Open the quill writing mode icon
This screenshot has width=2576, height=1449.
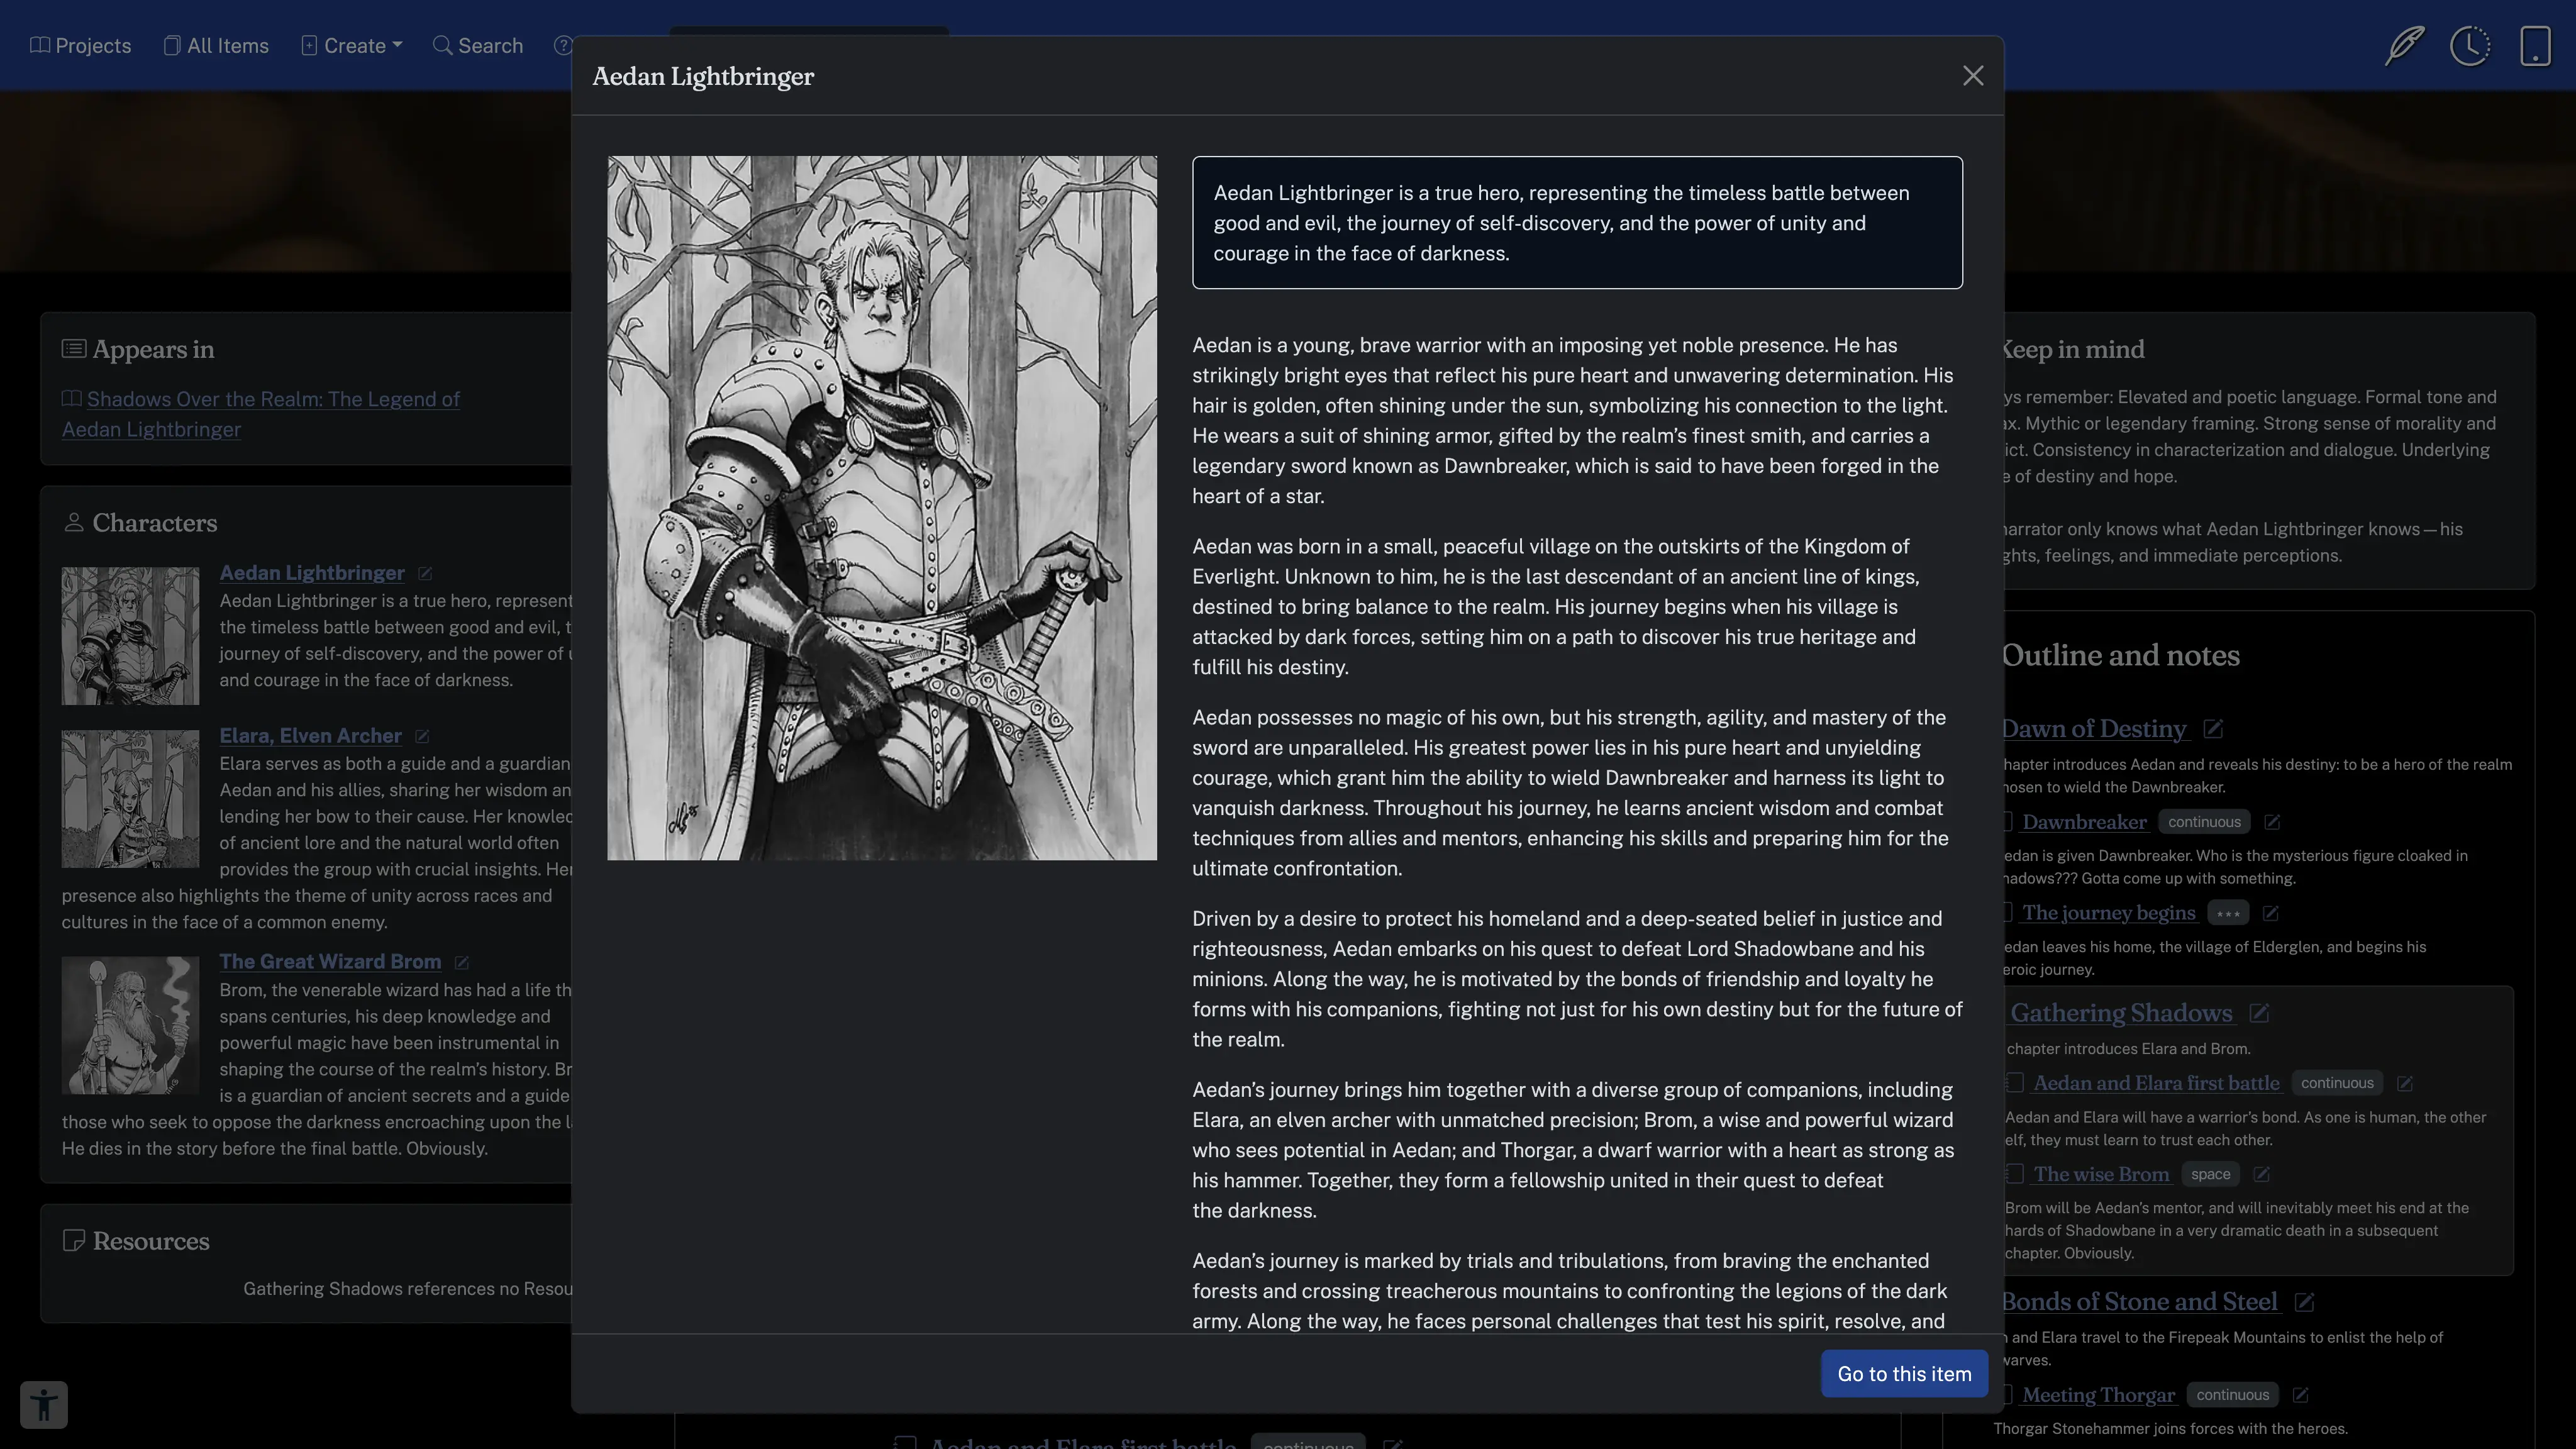[2404, 46]
